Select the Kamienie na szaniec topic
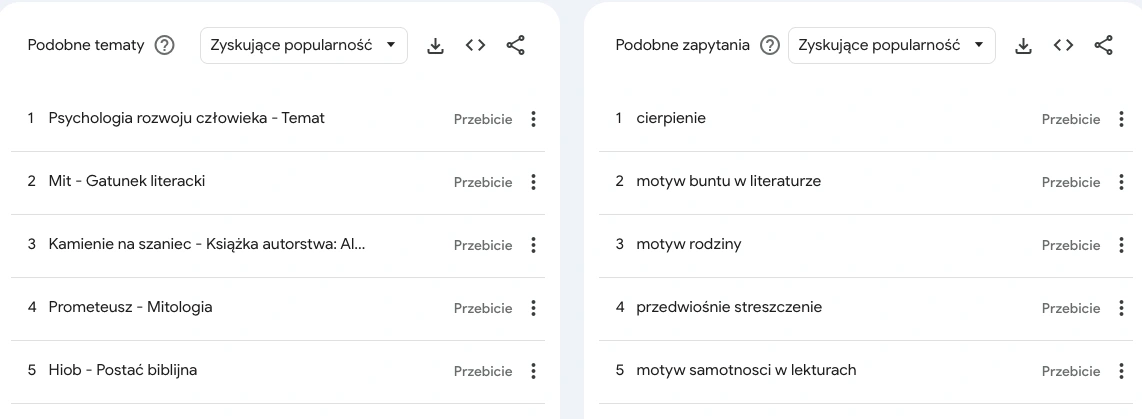1142x419 pixels. click(x=207, y=244)
